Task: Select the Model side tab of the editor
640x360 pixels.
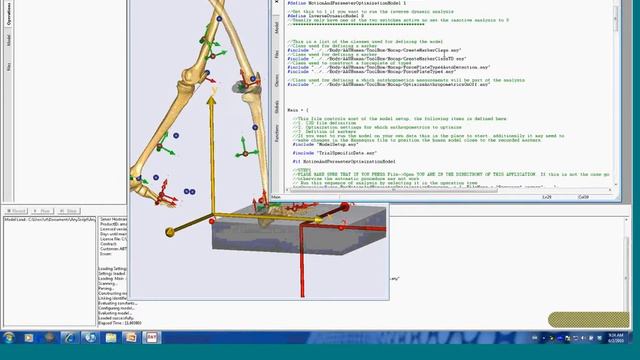Action: point(276,27)
